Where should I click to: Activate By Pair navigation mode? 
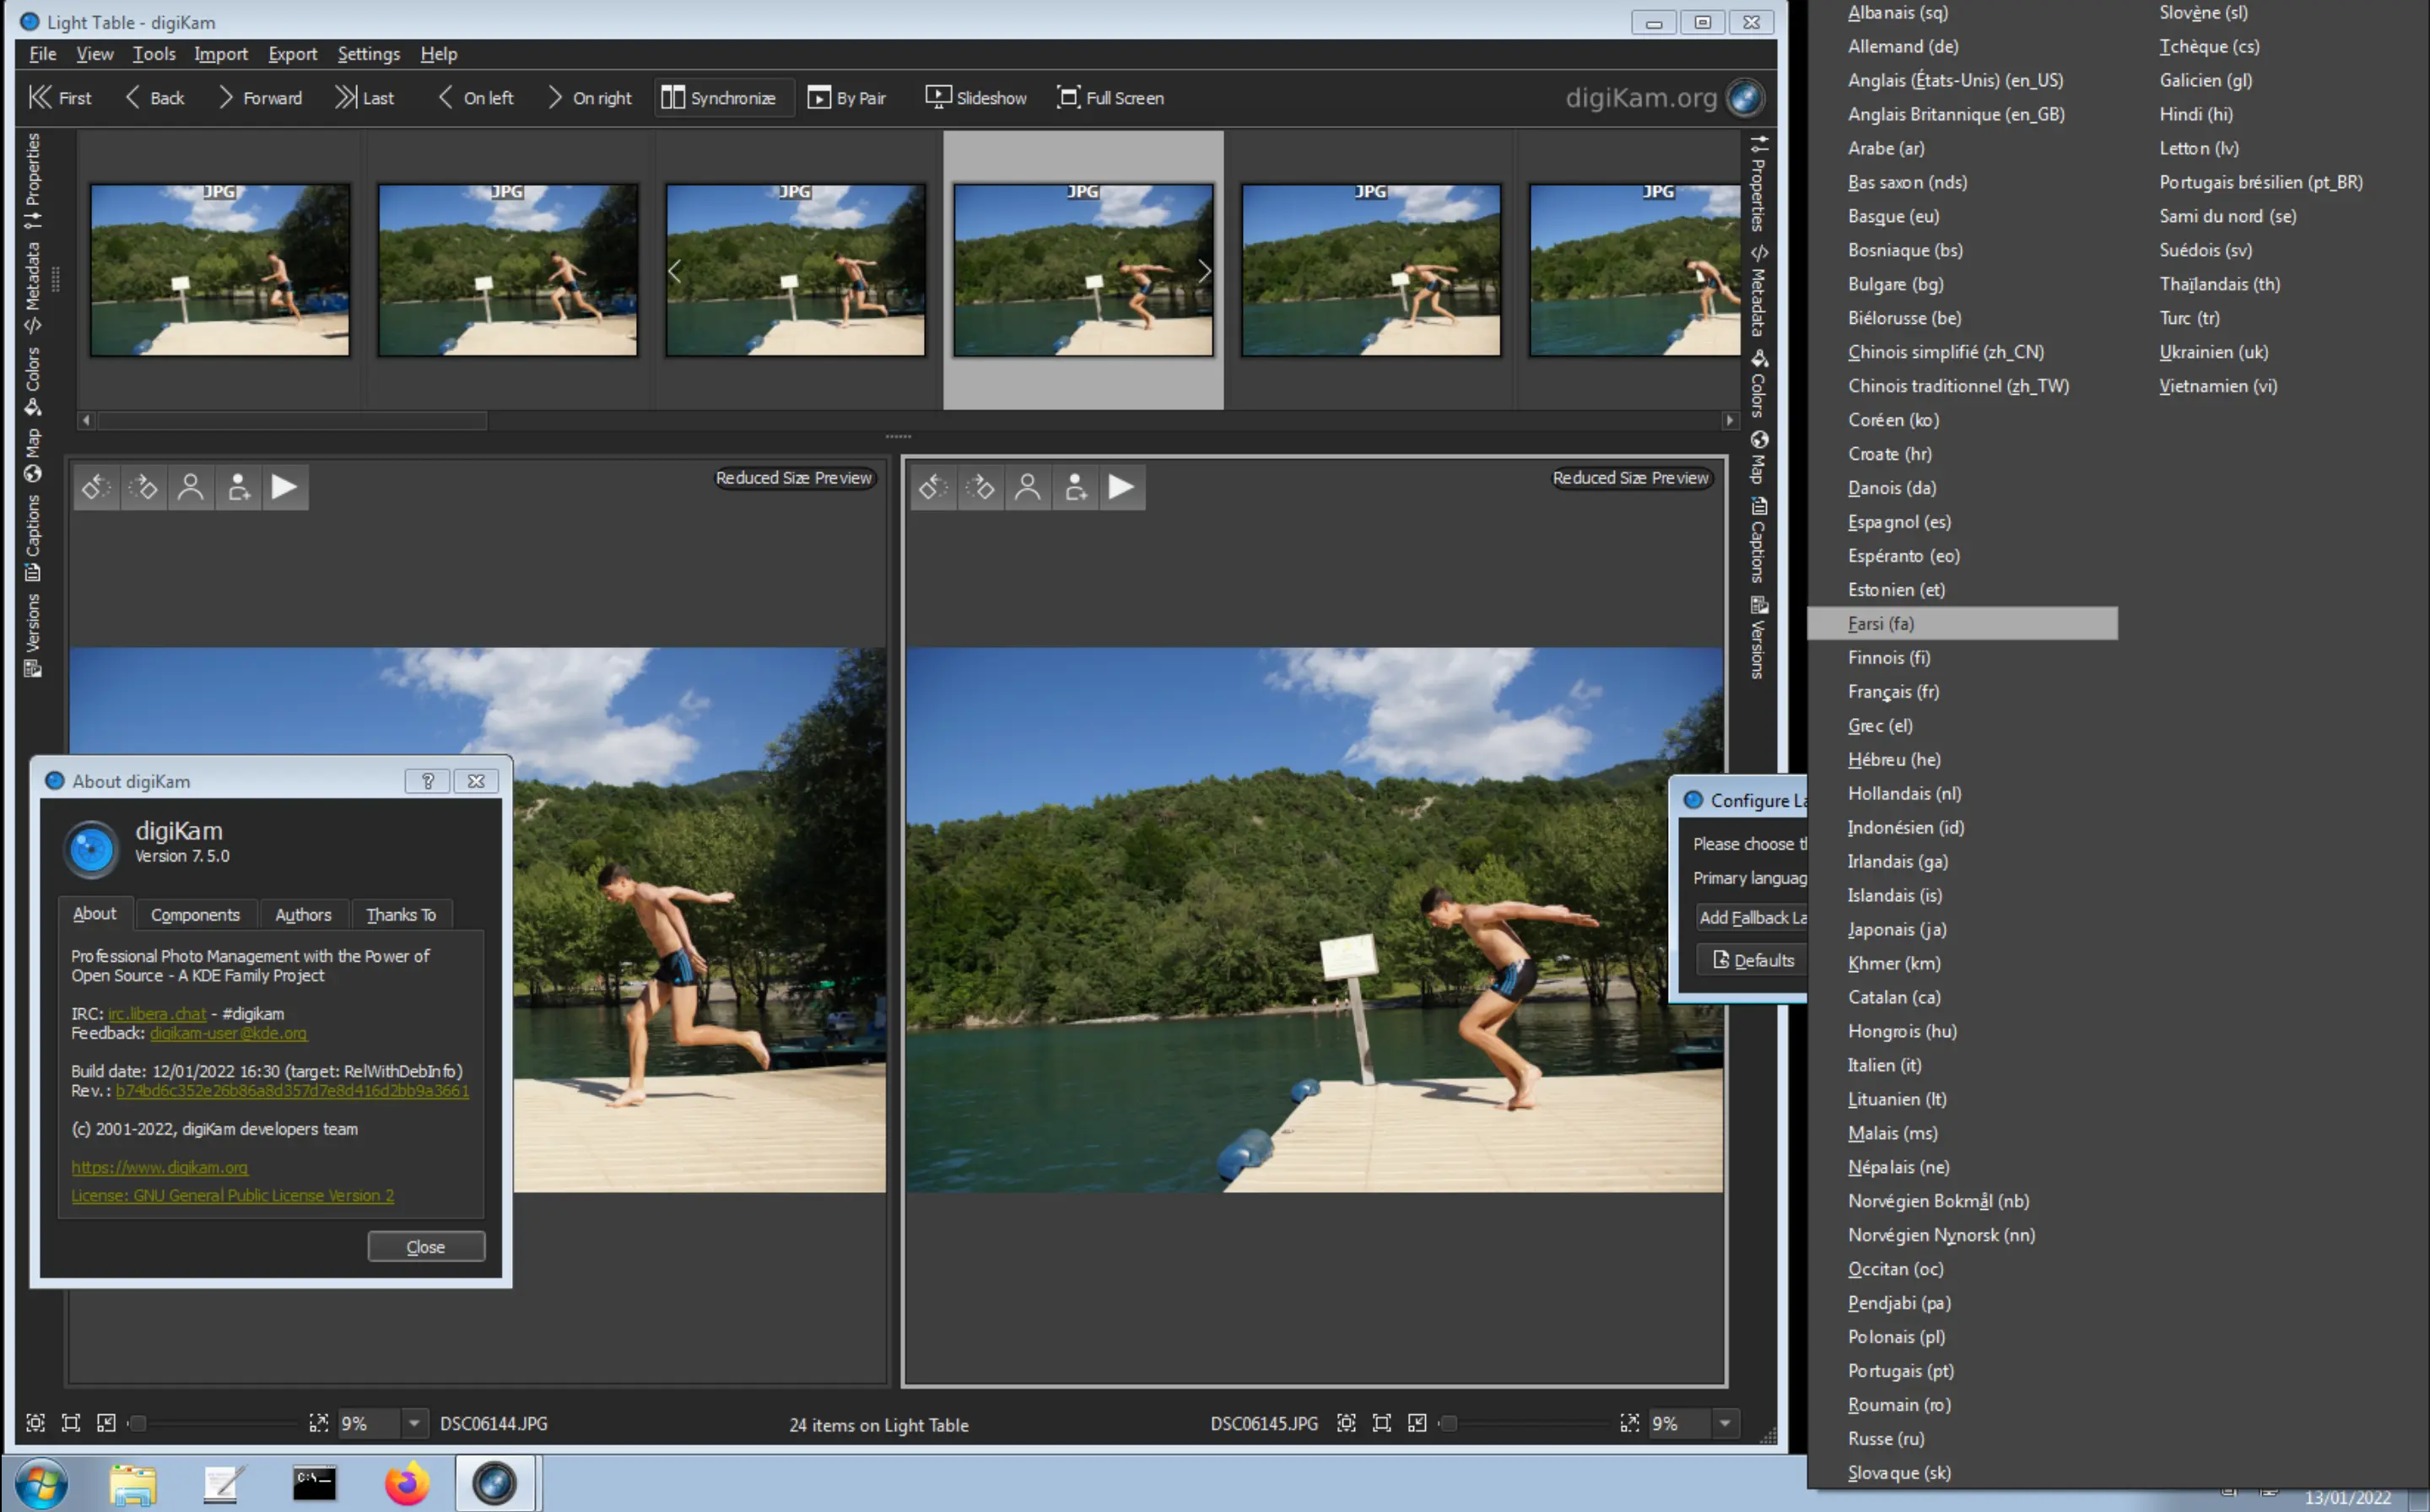[x=846, y=97]
